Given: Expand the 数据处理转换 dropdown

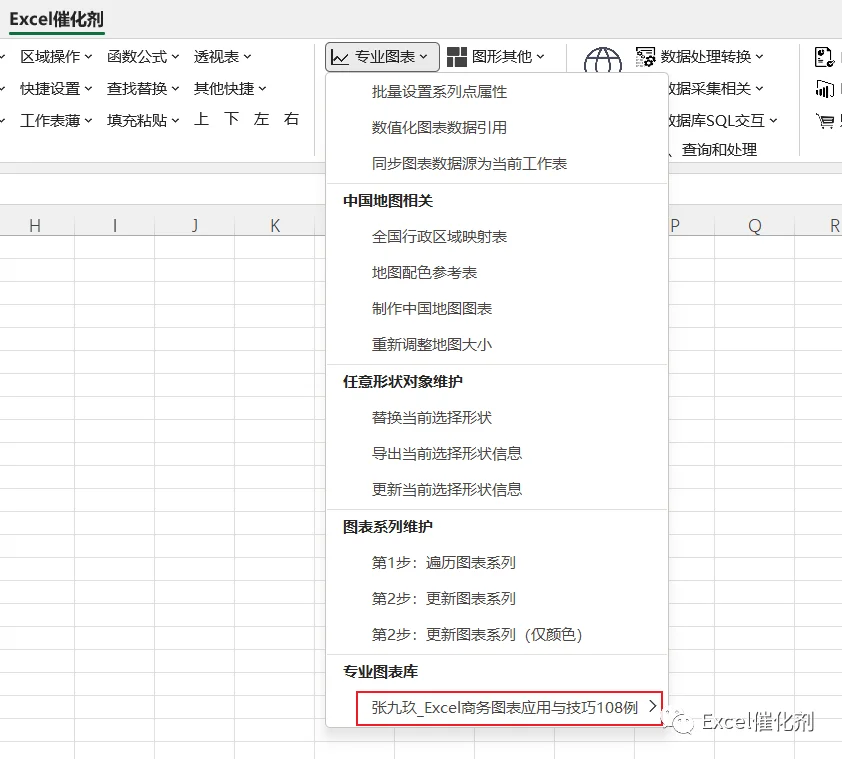Looking at the screenshot, I should 699,56.
